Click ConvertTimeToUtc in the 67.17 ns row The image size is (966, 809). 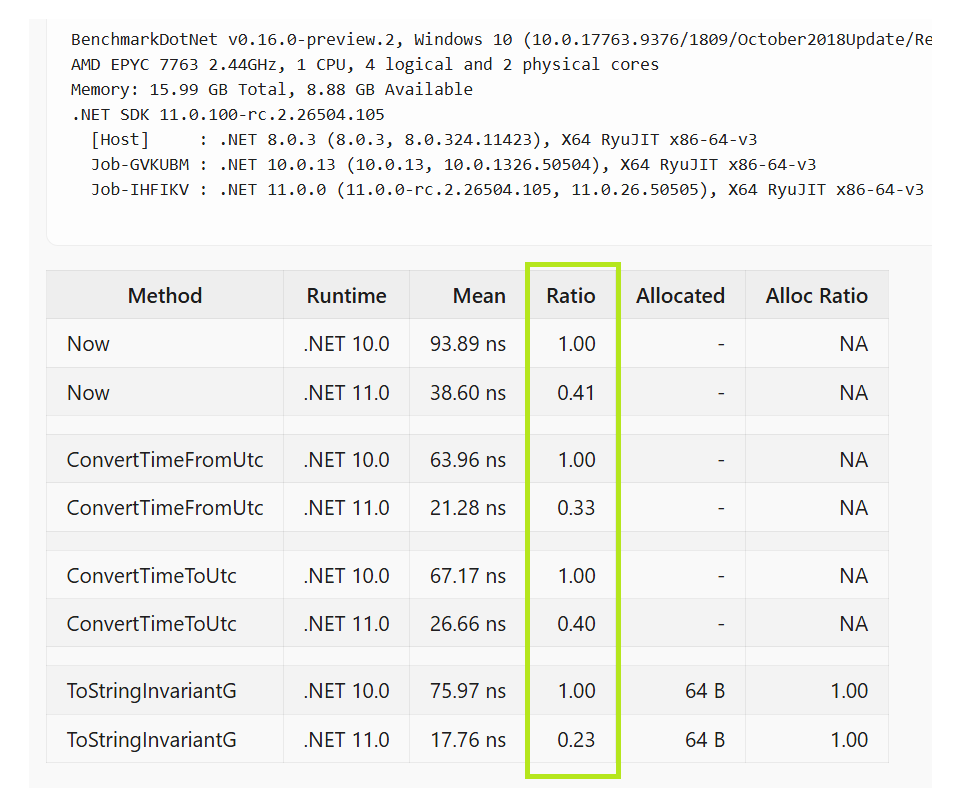(151, 575)
